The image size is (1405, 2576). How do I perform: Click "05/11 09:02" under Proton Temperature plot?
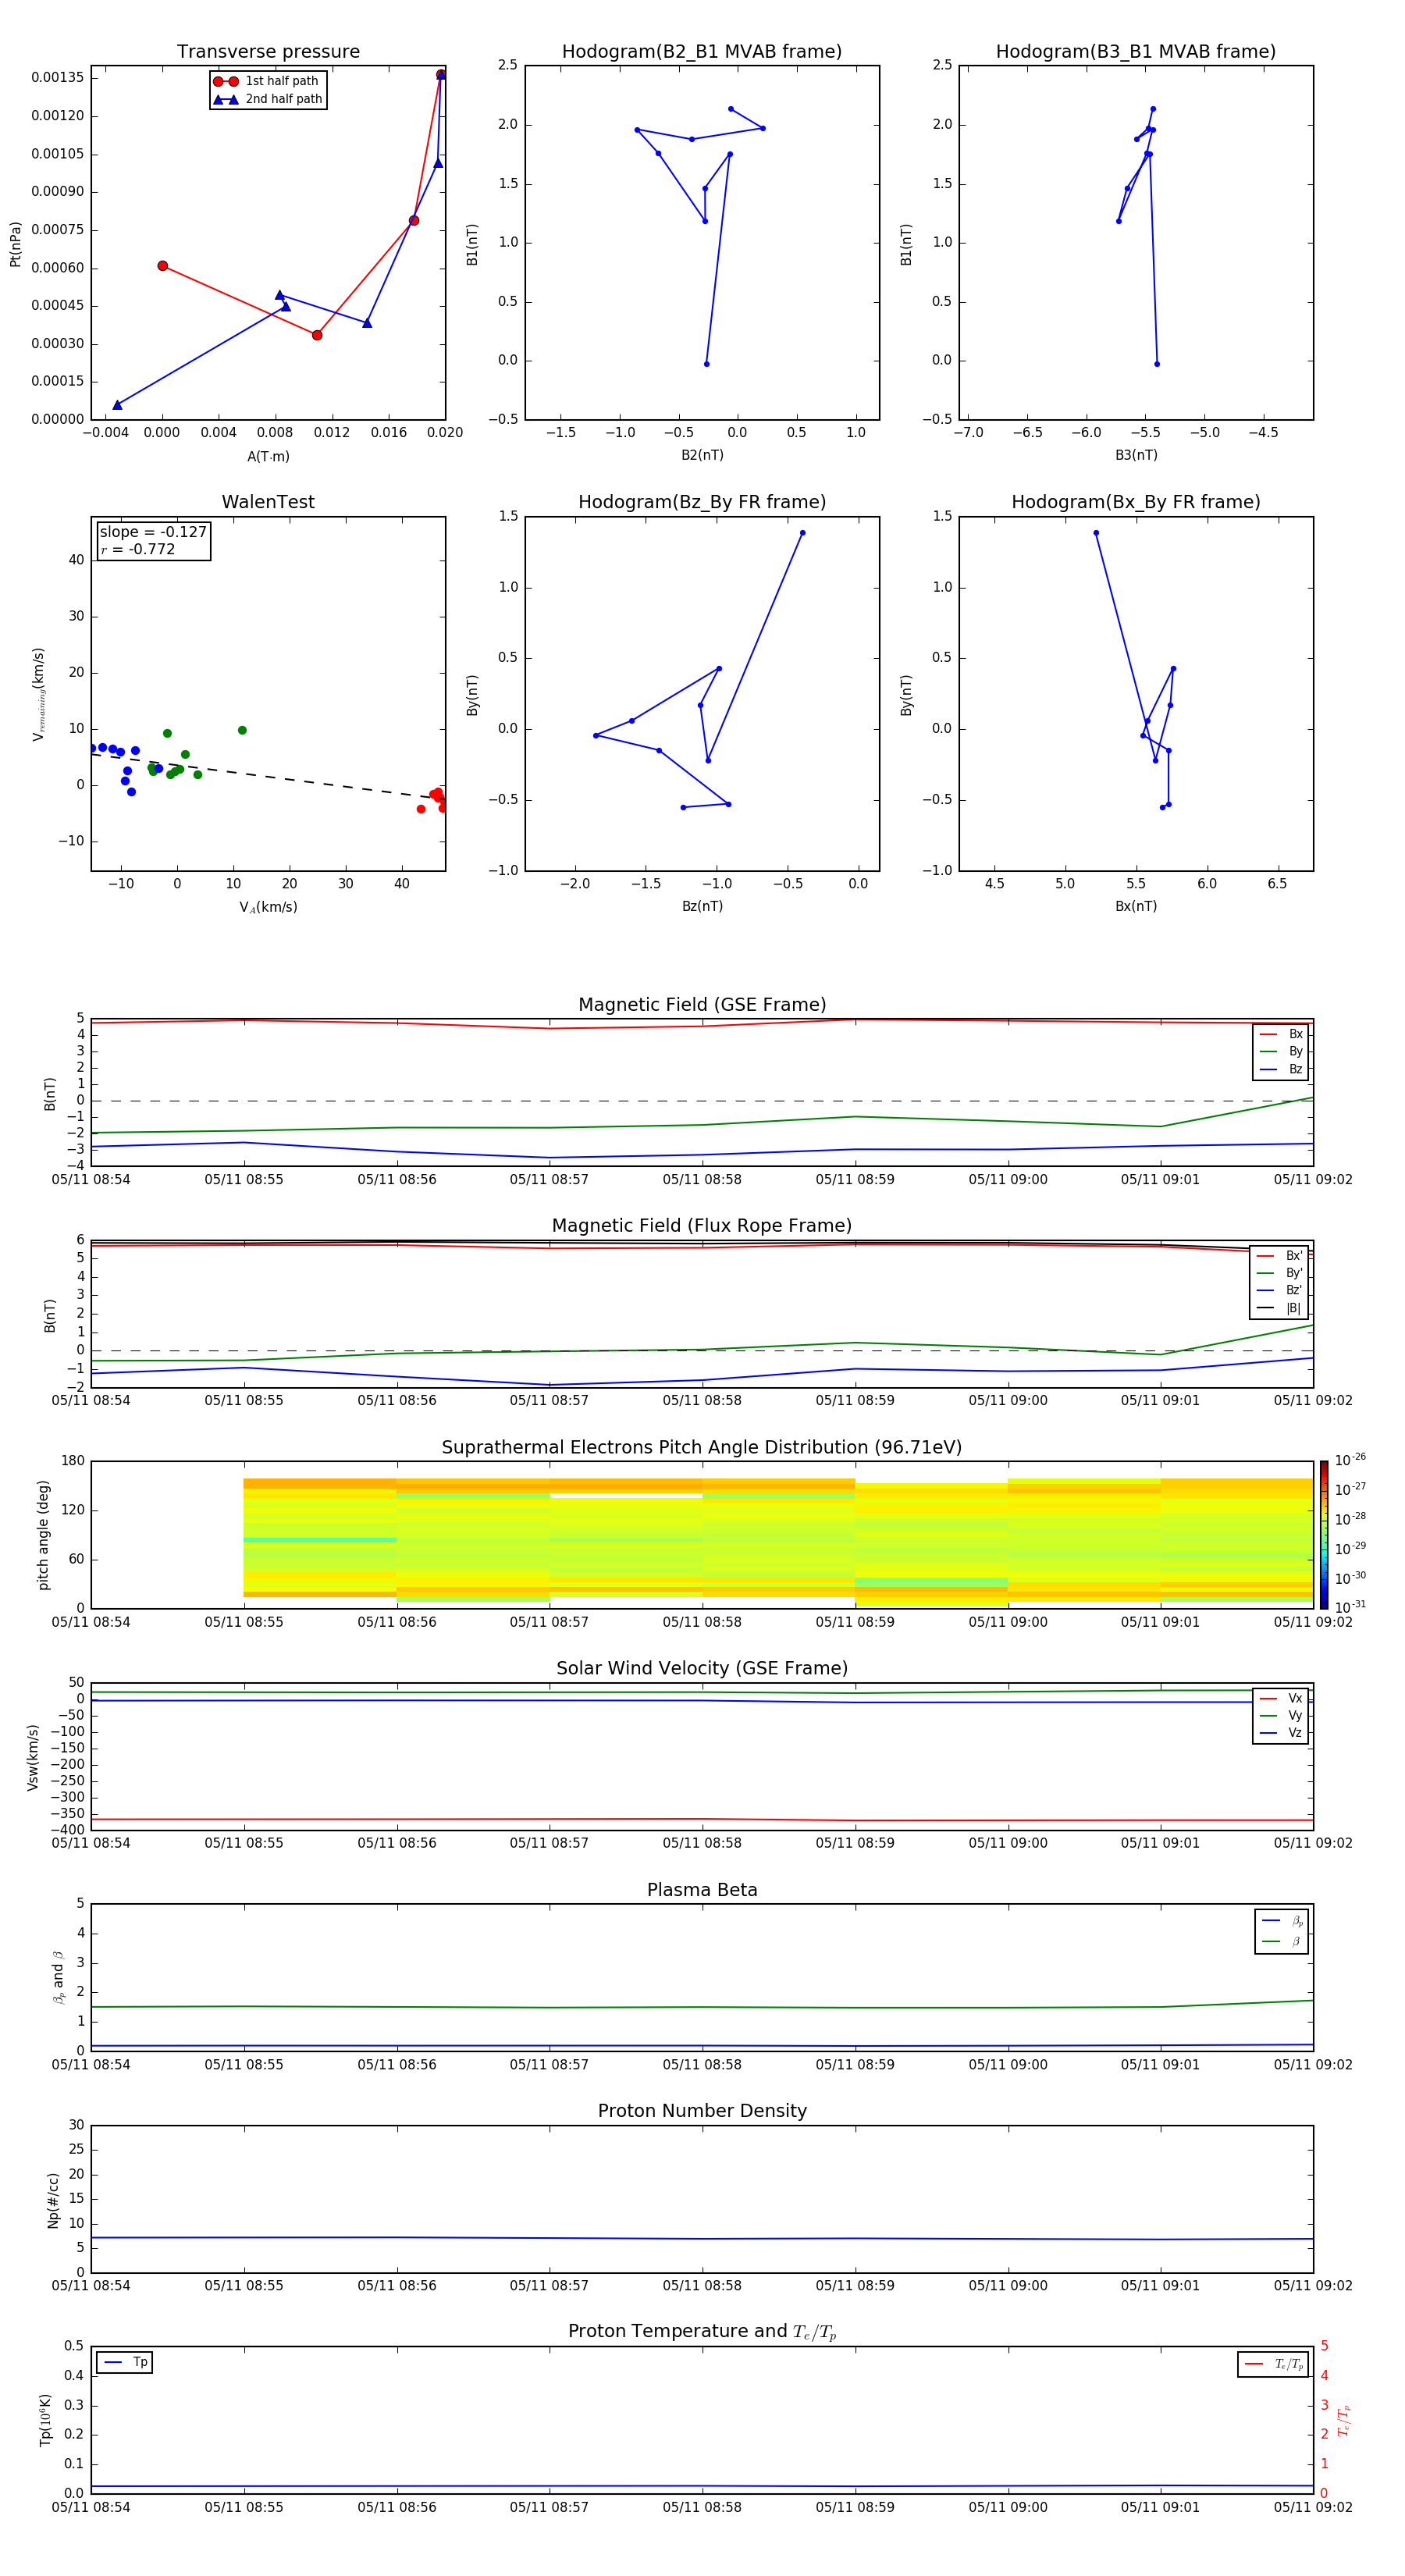[x=1313, y=2507]
